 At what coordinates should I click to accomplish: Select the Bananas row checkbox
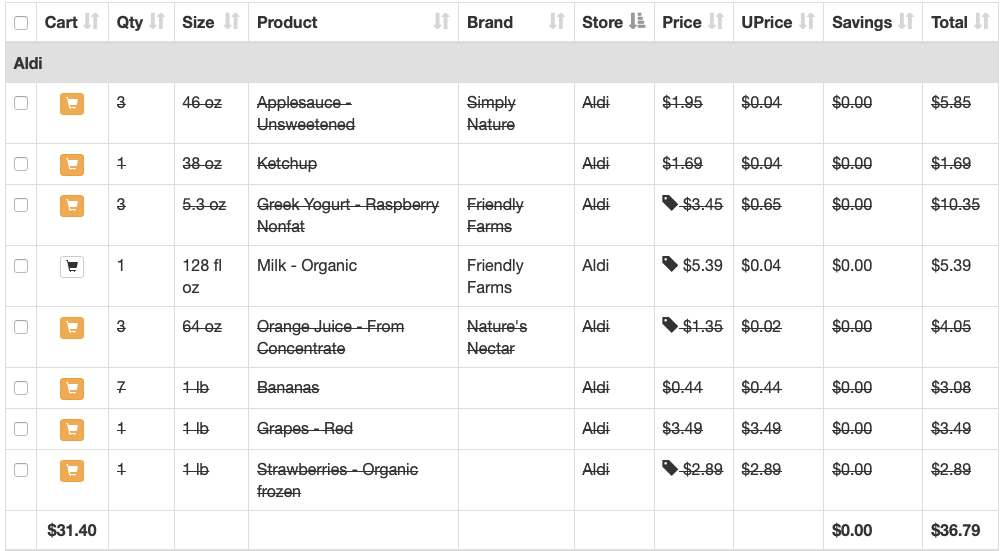pos(21,388)
